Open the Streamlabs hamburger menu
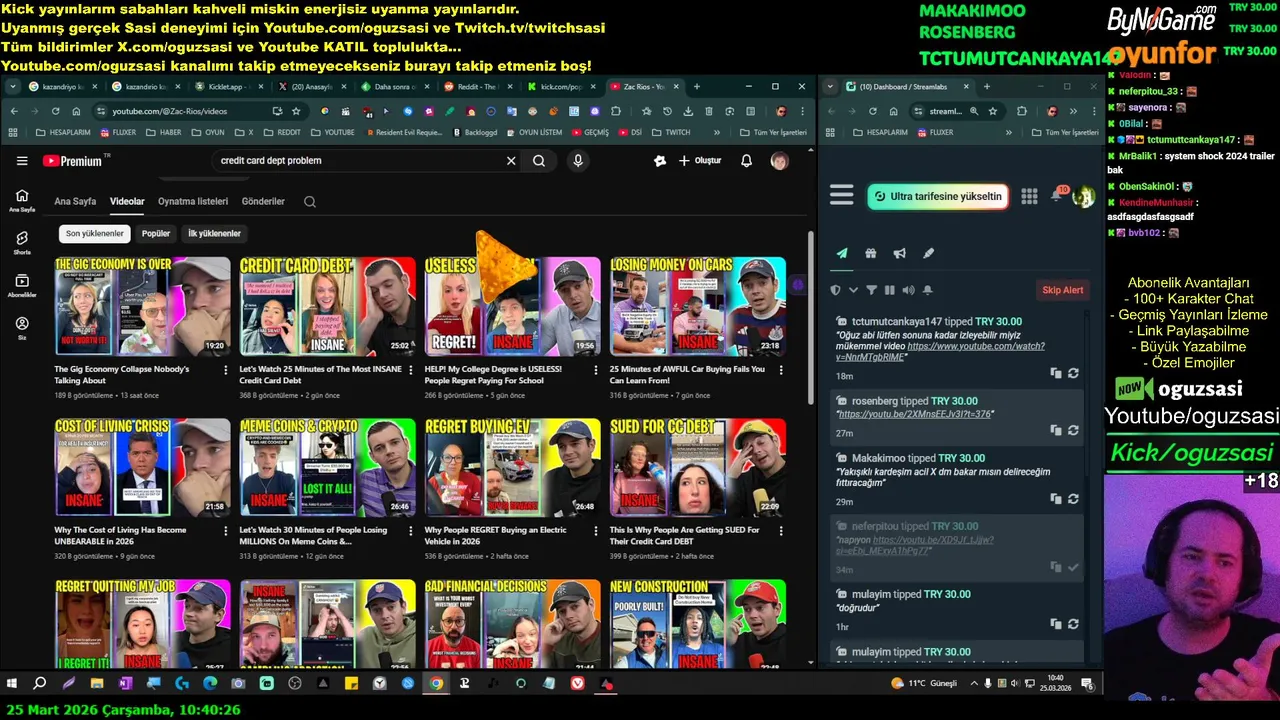This screenshot has height=720, width=1280. click(x=841, y=196)
